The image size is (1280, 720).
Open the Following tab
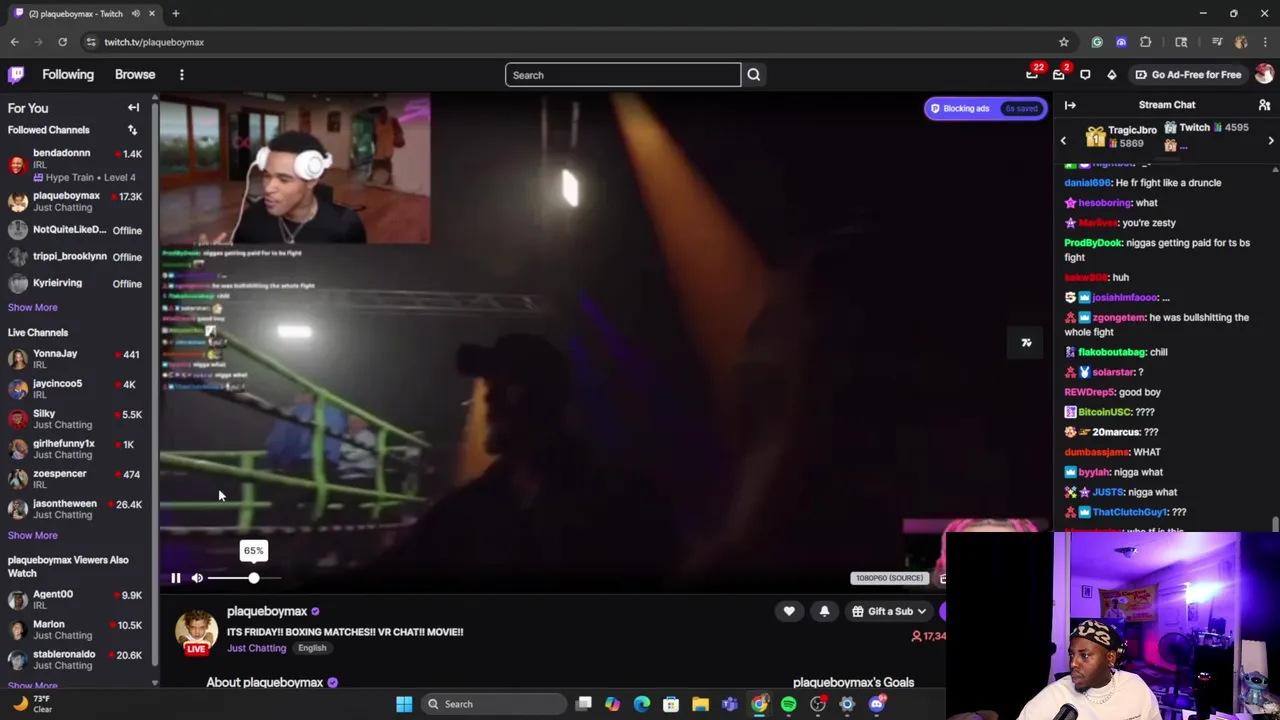click(68, 74)
